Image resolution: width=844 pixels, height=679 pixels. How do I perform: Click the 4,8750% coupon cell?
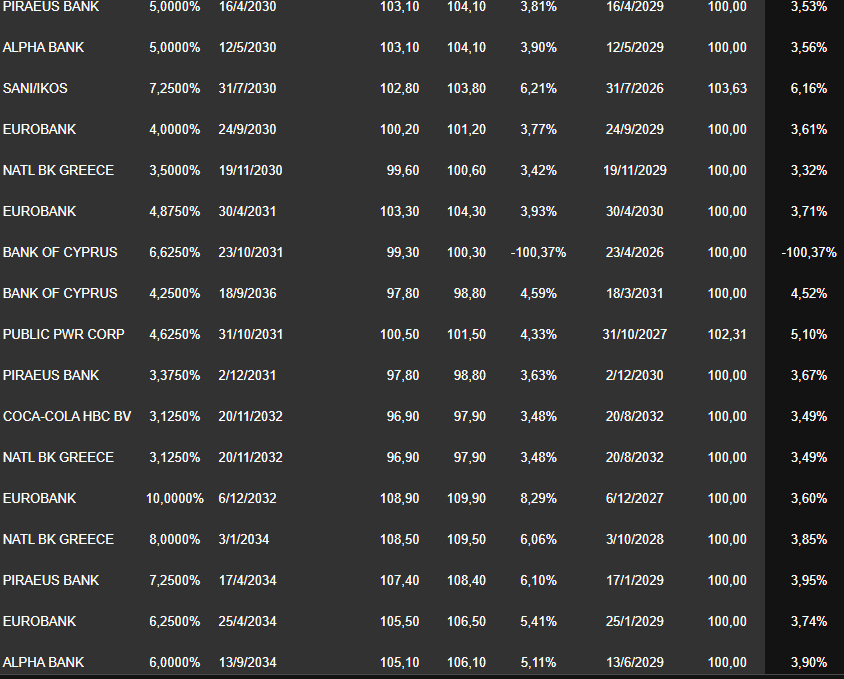click(174, 211)
